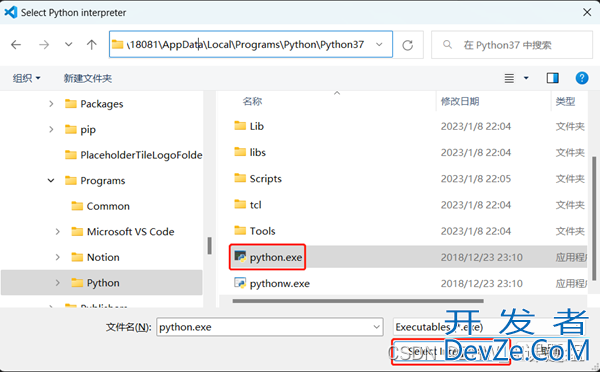The image size is (600, 372).
Task: Click the search Python37 box
Action: [x=512, y=45]
